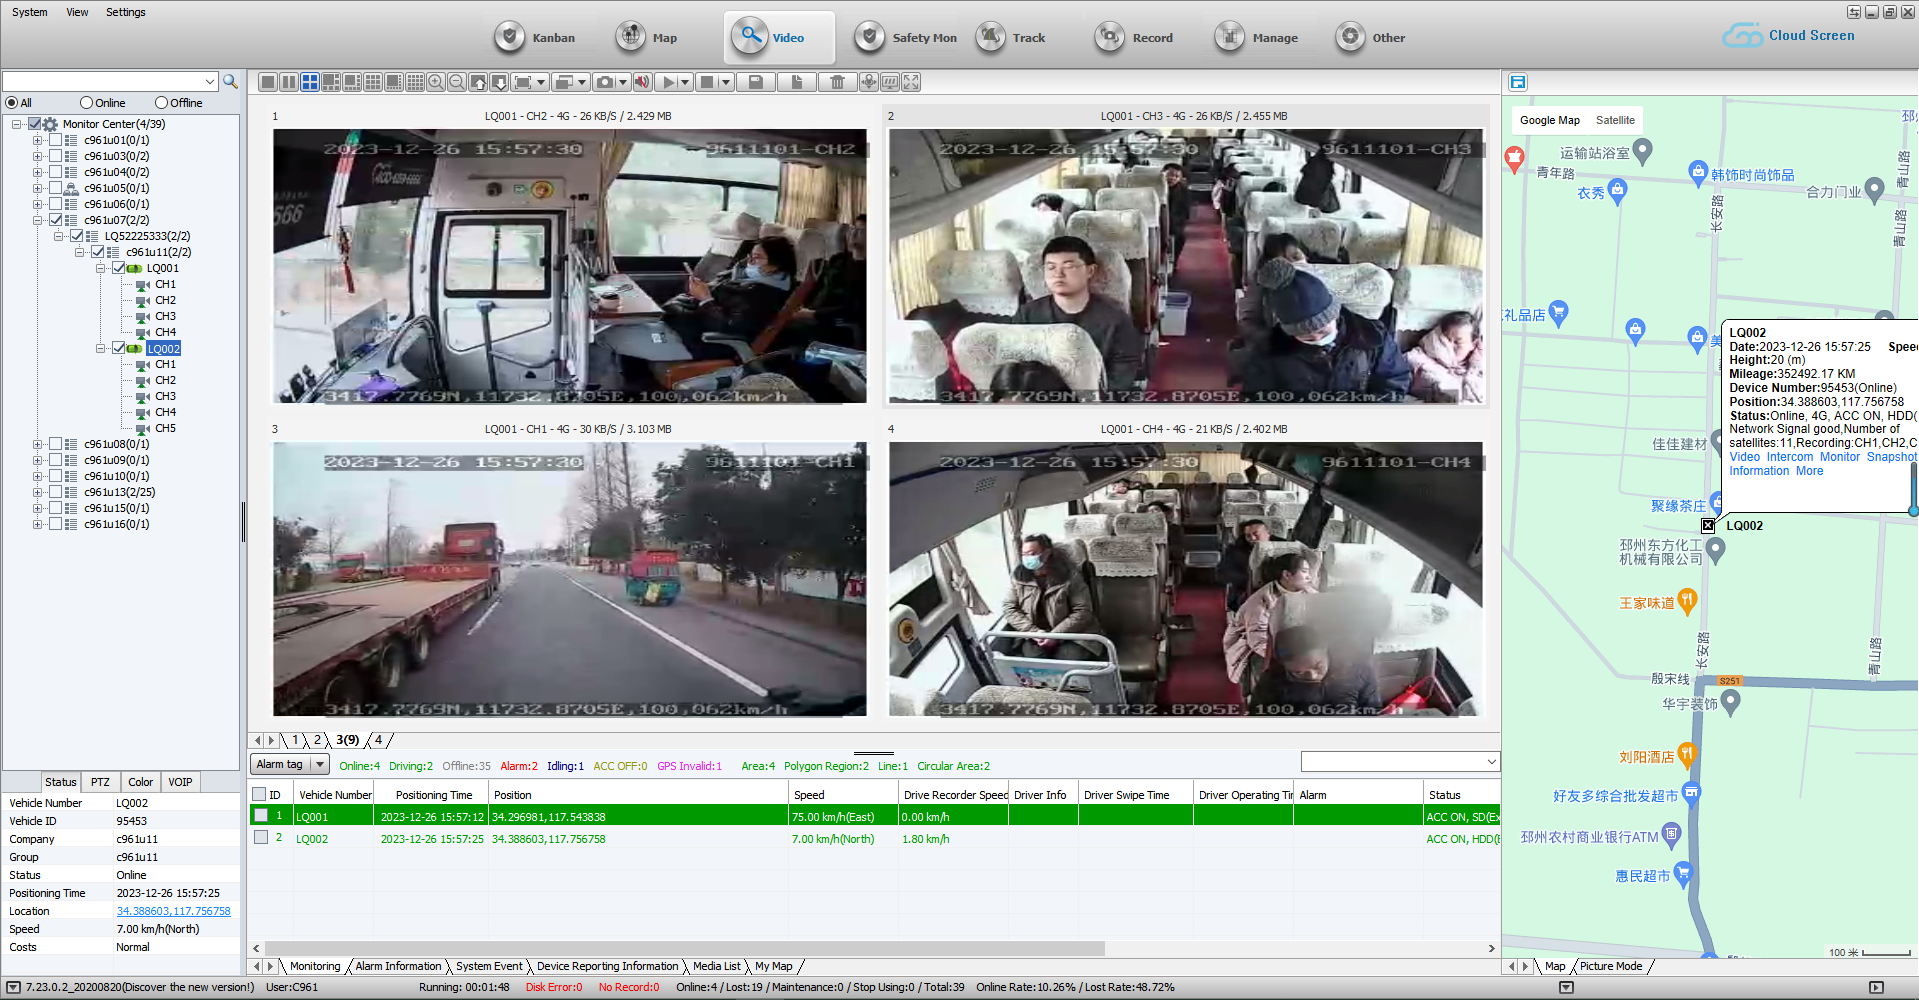Click the horizontal scrollbar of vehicle table
The width and height of the screenshot is (1919, 1000).
tap(685, 948)
